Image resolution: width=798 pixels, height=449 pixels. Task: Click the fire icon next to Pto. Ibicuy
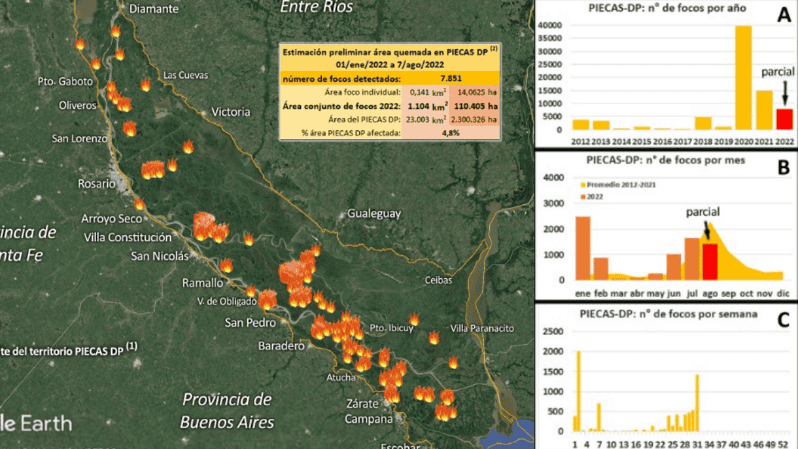click(x=414, y=320)
